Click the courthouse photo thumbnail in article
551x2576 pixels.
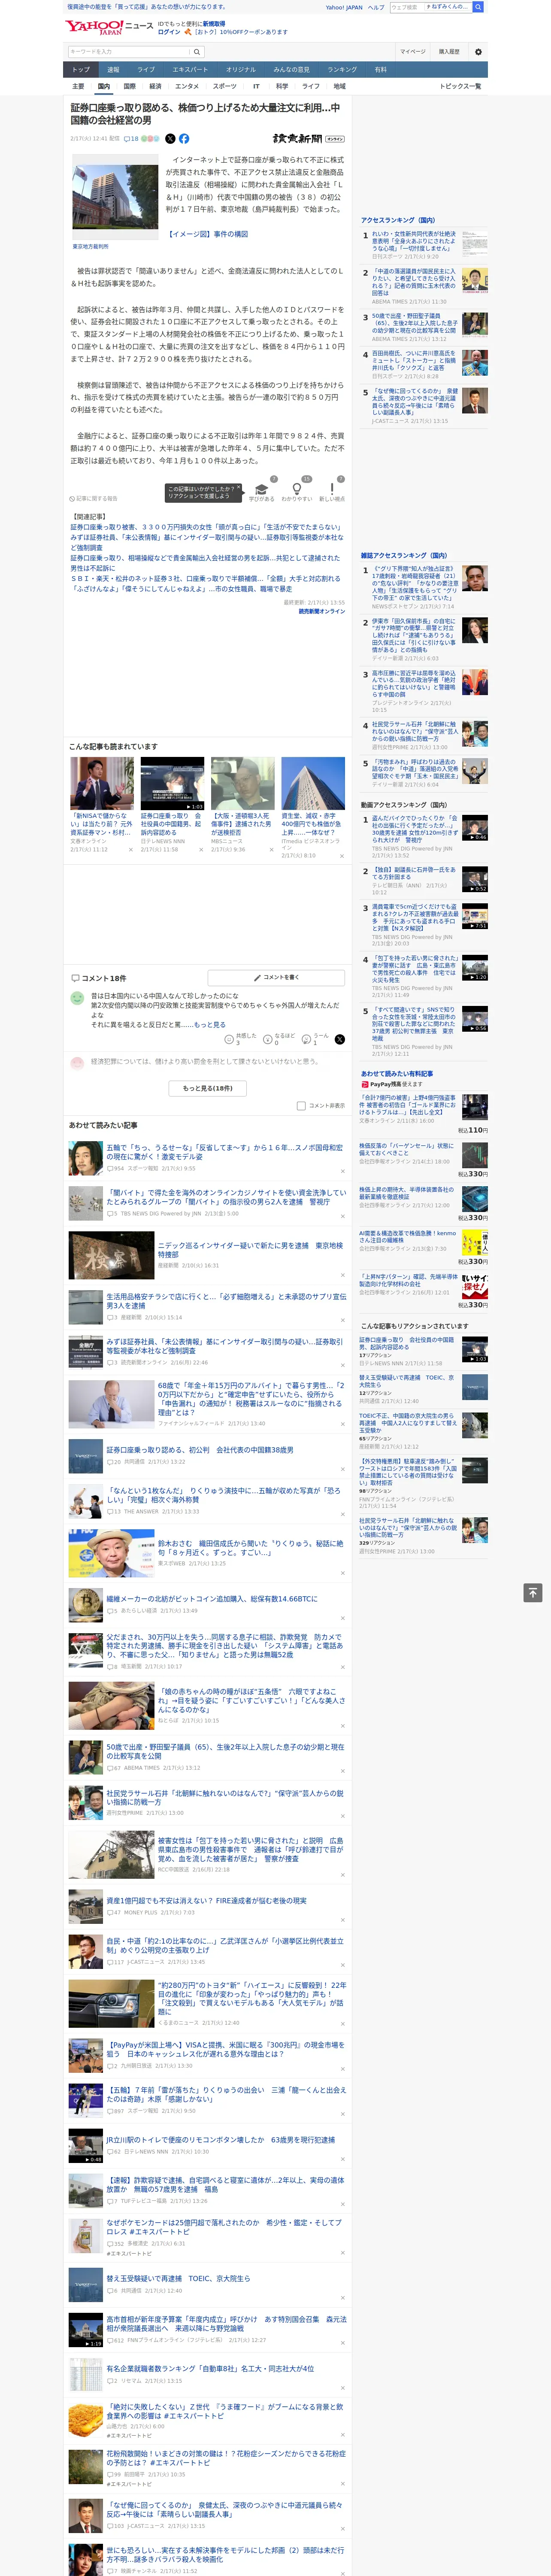click(114, 196)
